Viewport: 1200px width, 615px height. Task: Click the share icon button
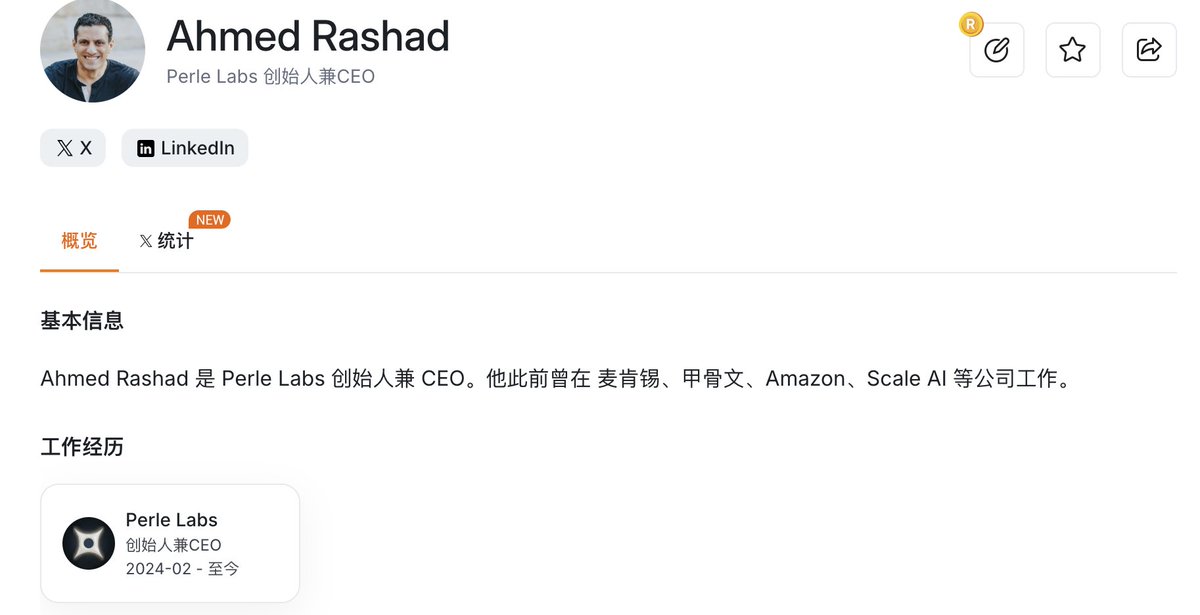coord(1149,50)
